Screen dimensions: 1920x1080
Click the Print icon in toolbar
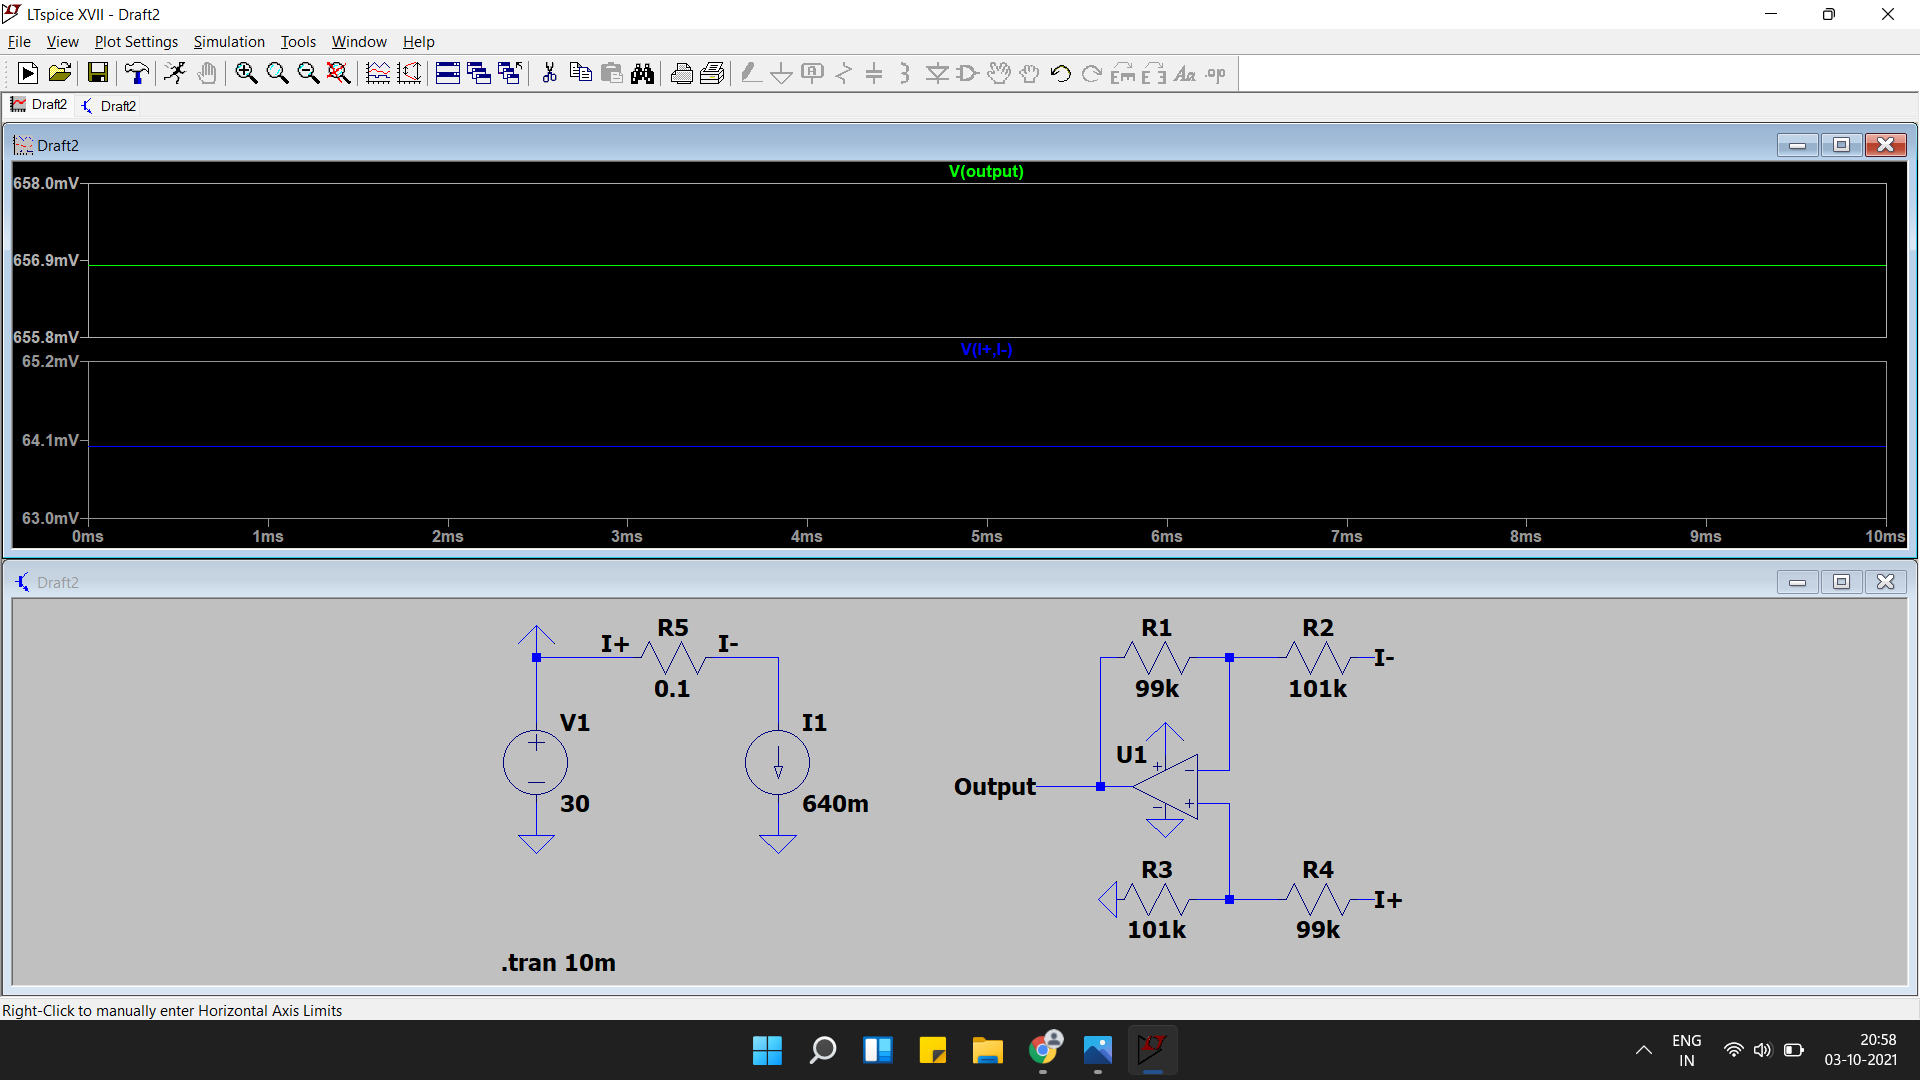(x=712, y=73)
